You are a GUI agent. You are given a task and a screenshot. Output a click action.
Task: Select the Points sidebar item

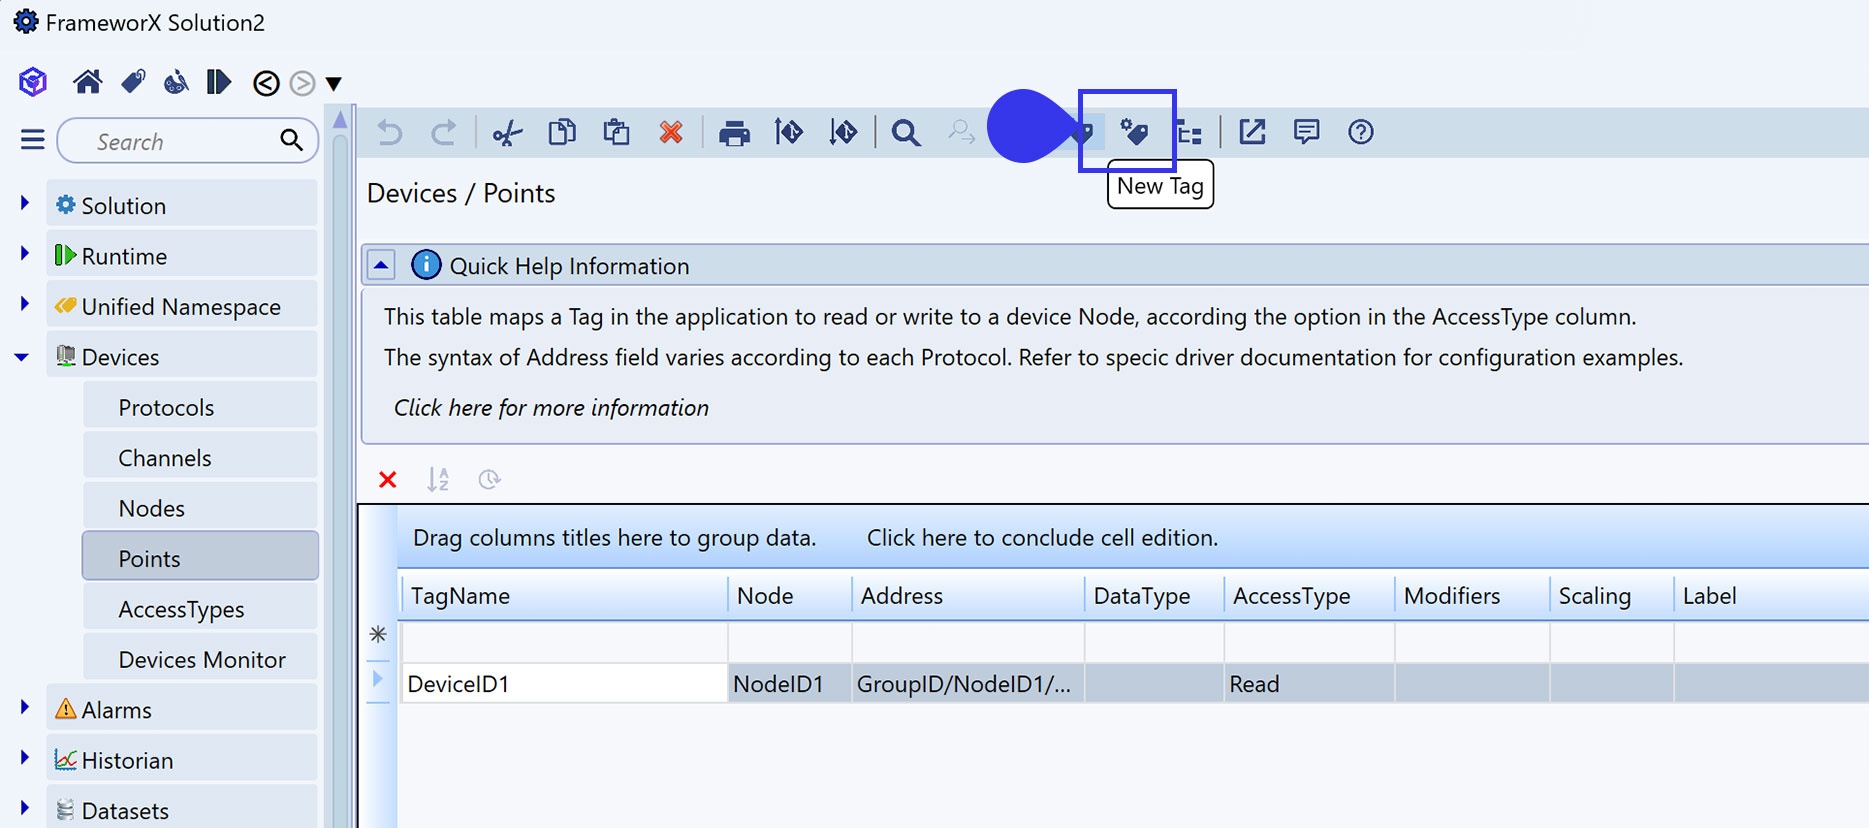200,558
